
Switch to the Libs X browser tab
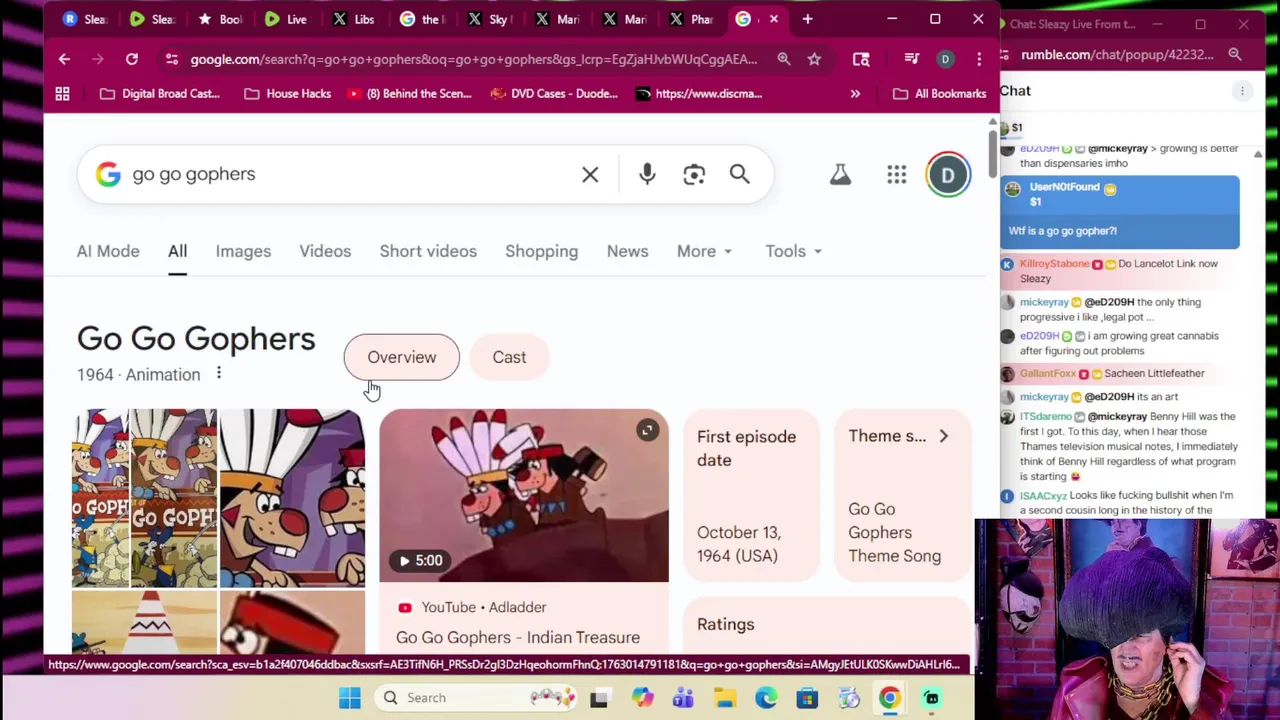353,19
